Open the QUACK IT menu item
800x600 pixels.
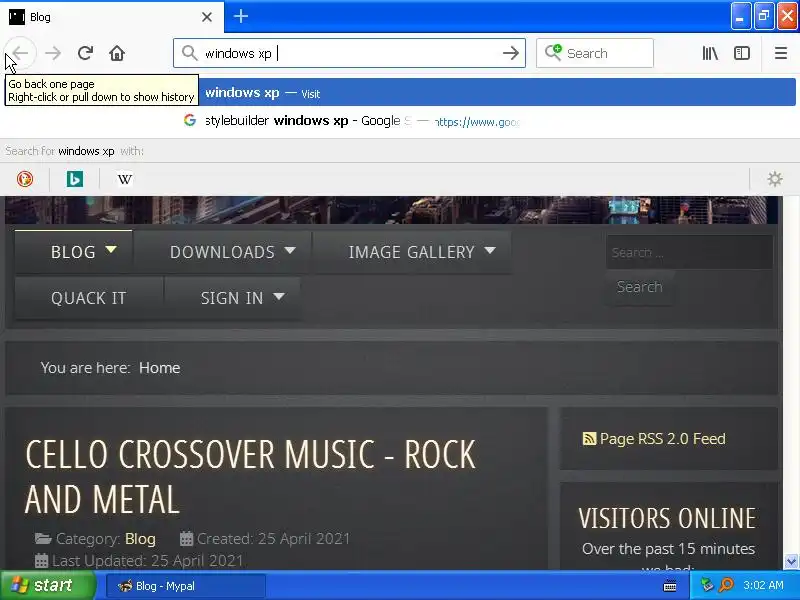pos(89,298)
